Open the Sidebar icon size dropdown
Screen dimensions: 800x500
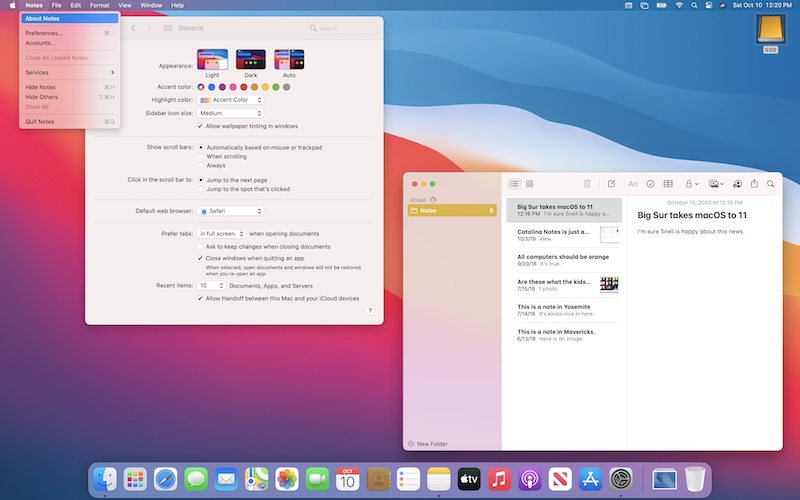pyautogui.click(x=230, y=113)
